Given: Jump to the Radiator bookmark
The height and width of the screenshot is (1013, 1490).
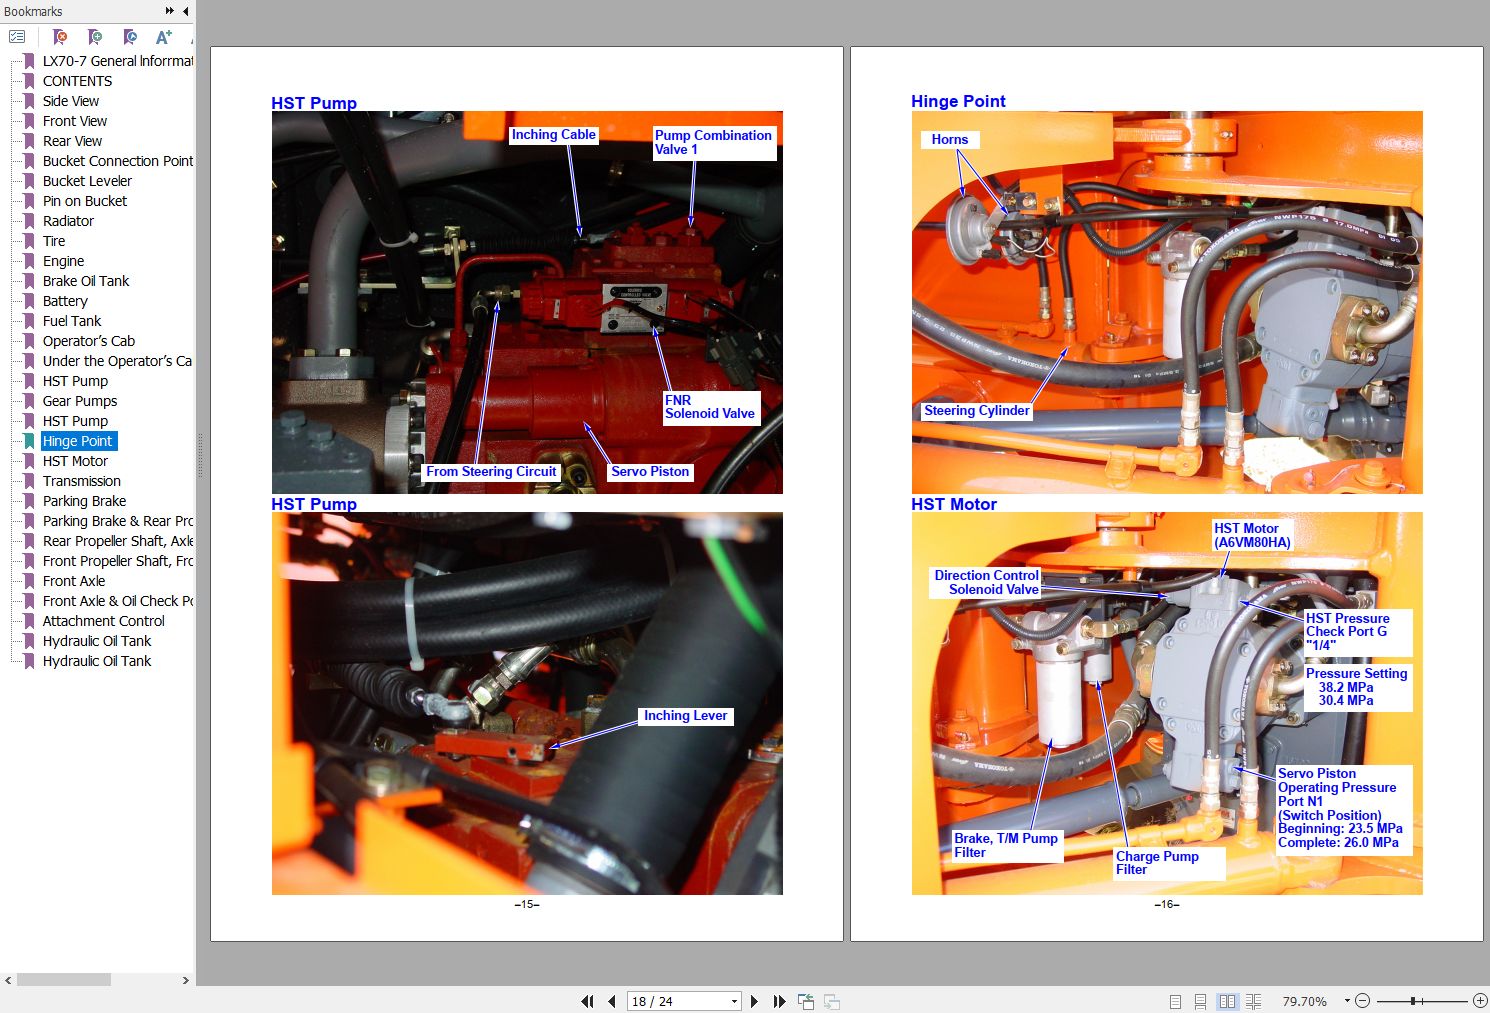Looking at the screenshot, I should (68, 221).
